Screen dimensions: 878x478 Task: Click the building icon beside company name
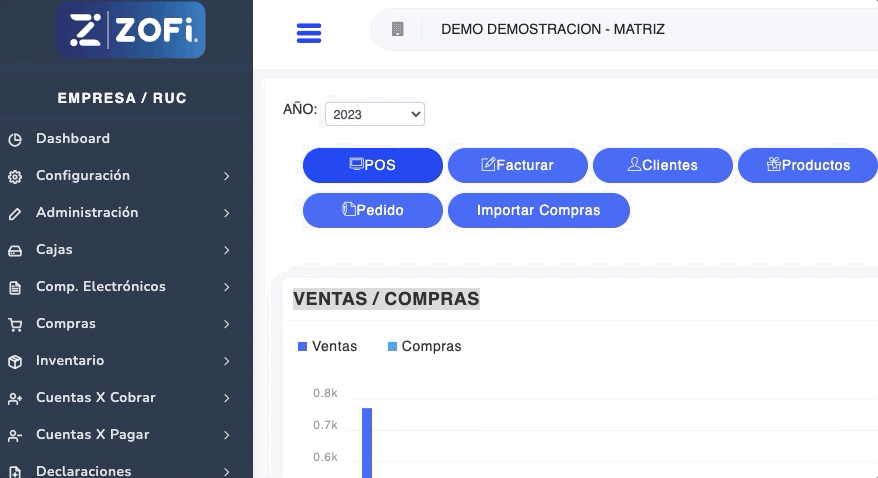point(398,29)
